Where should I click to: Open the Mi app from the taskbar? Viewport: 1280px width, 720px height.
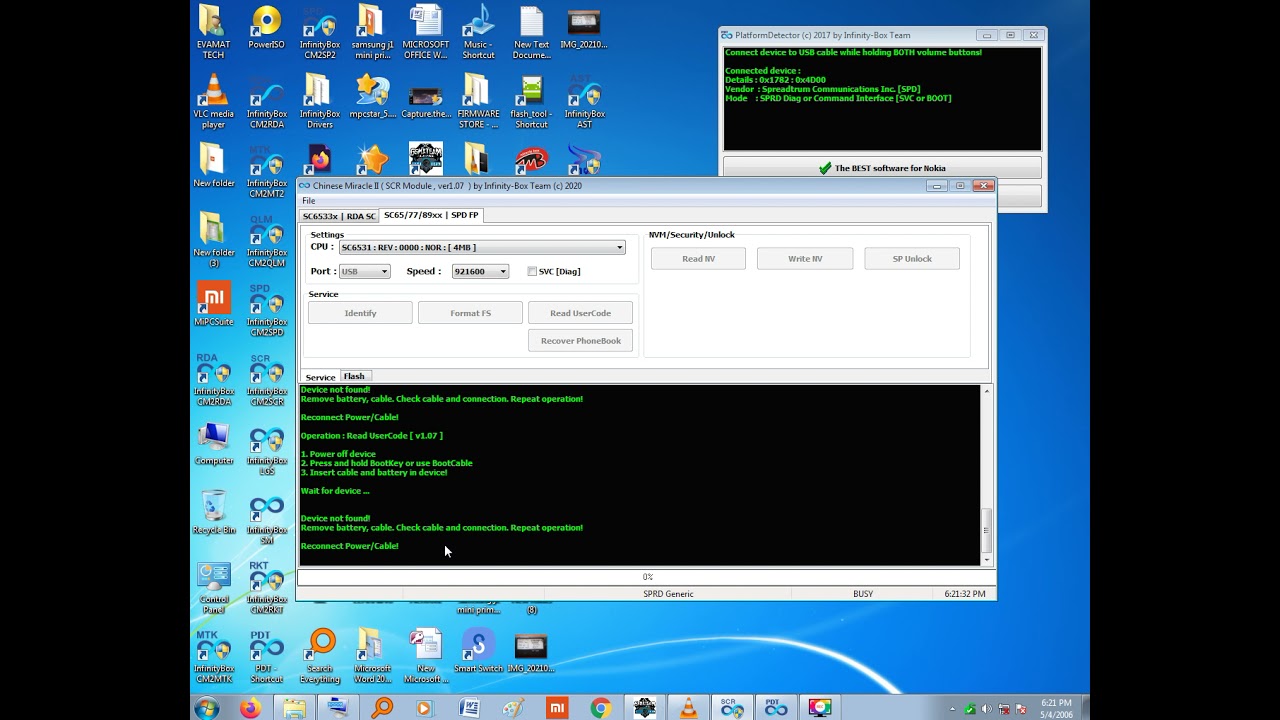557,708
